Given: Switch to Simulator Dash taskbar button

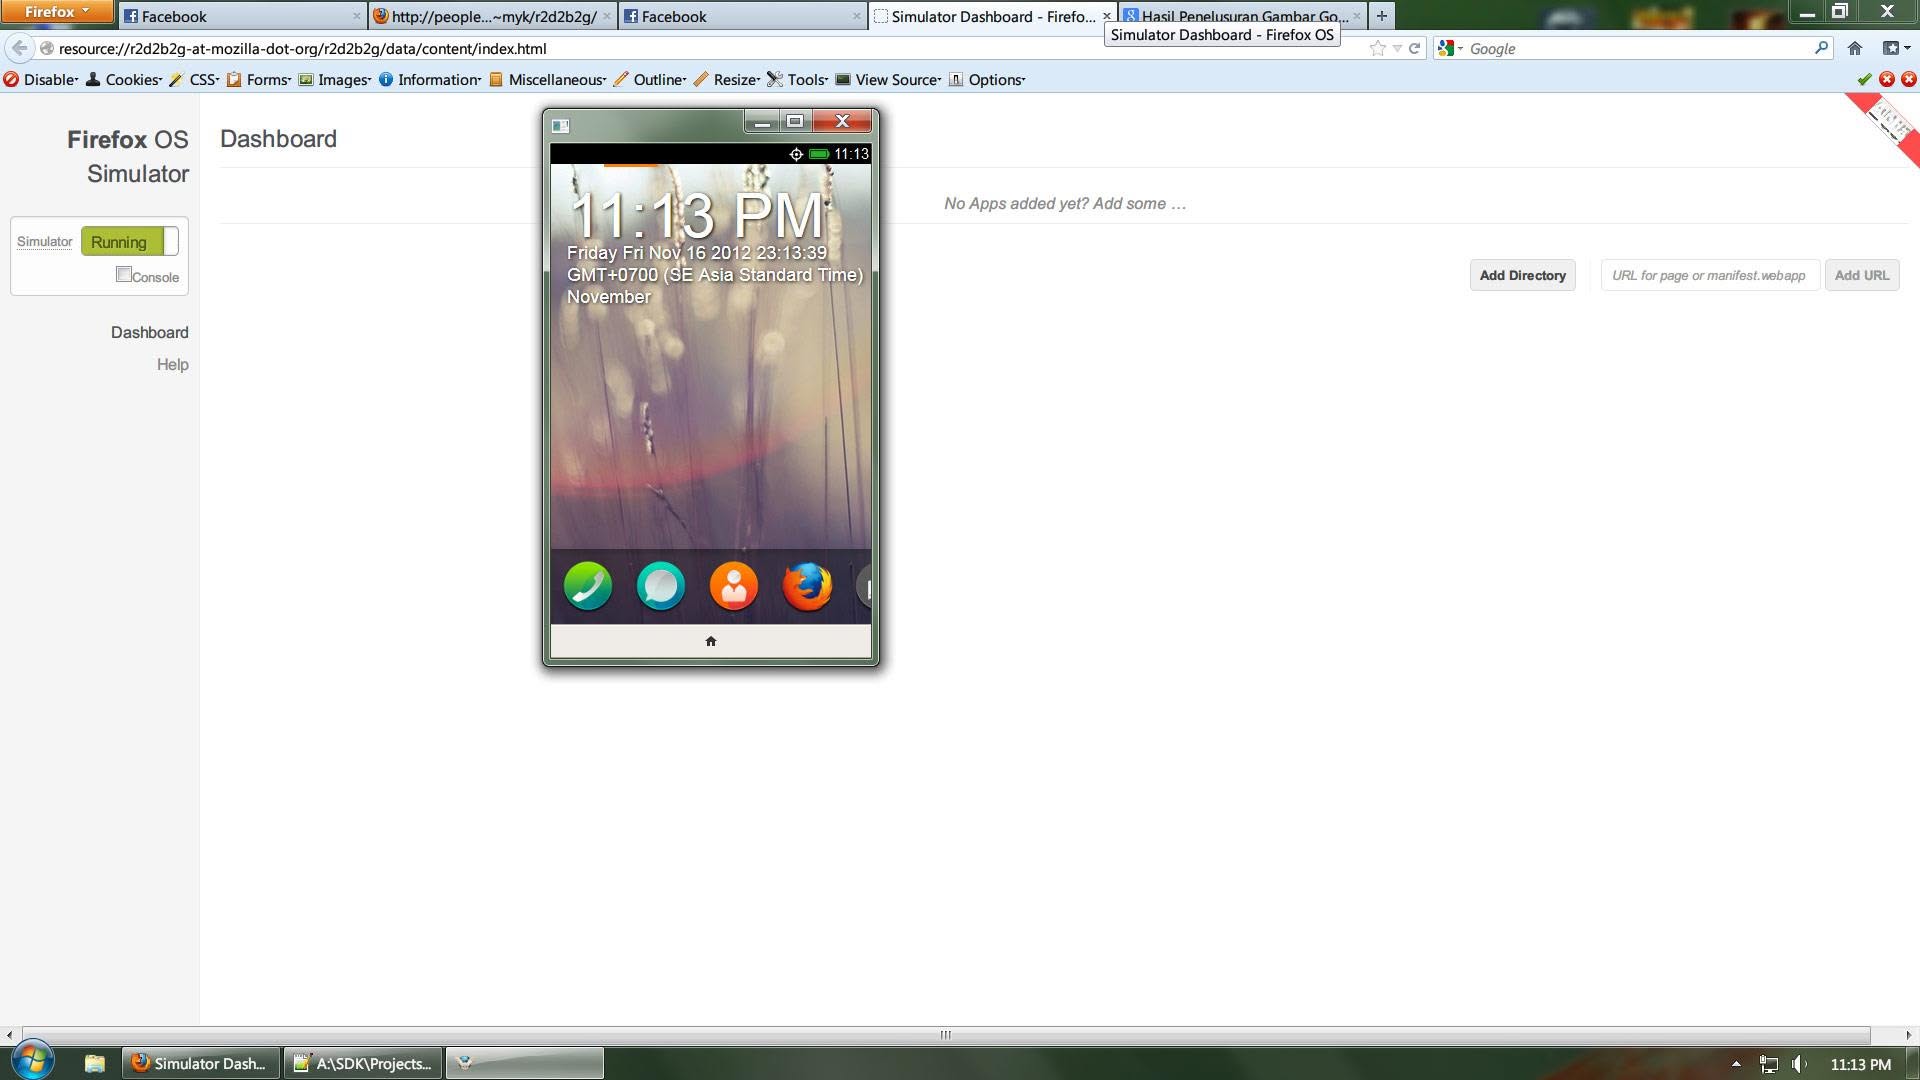Looking at the screenshot, I should point(201,1063).
